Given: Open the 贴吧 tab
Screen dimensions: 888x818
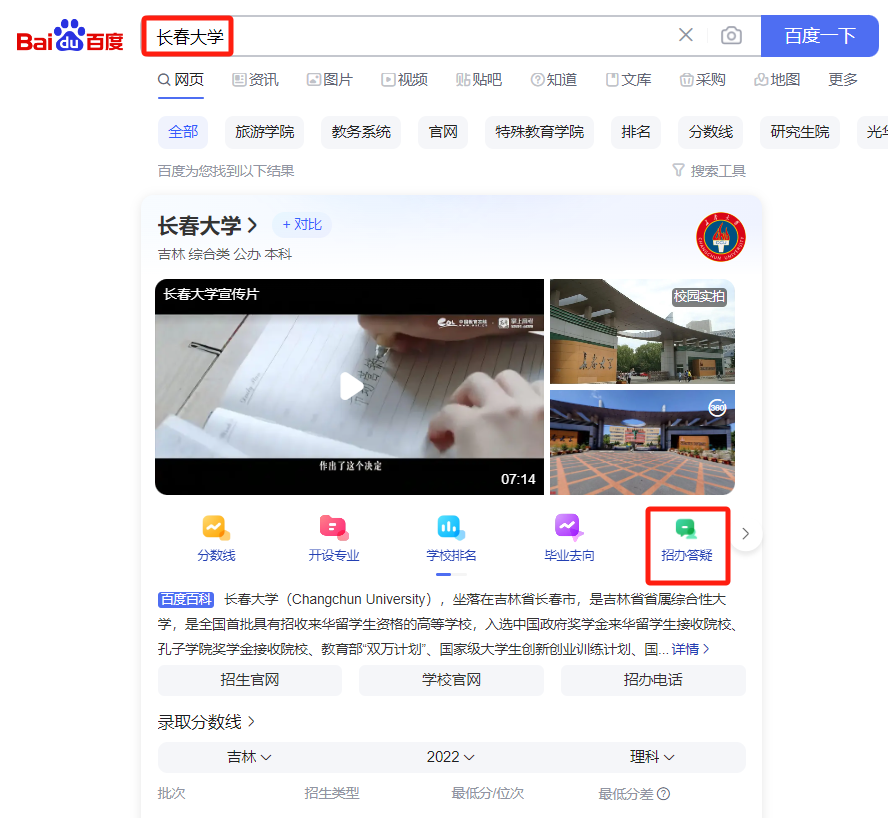Looking at the screenshot, I should point(479,80).
